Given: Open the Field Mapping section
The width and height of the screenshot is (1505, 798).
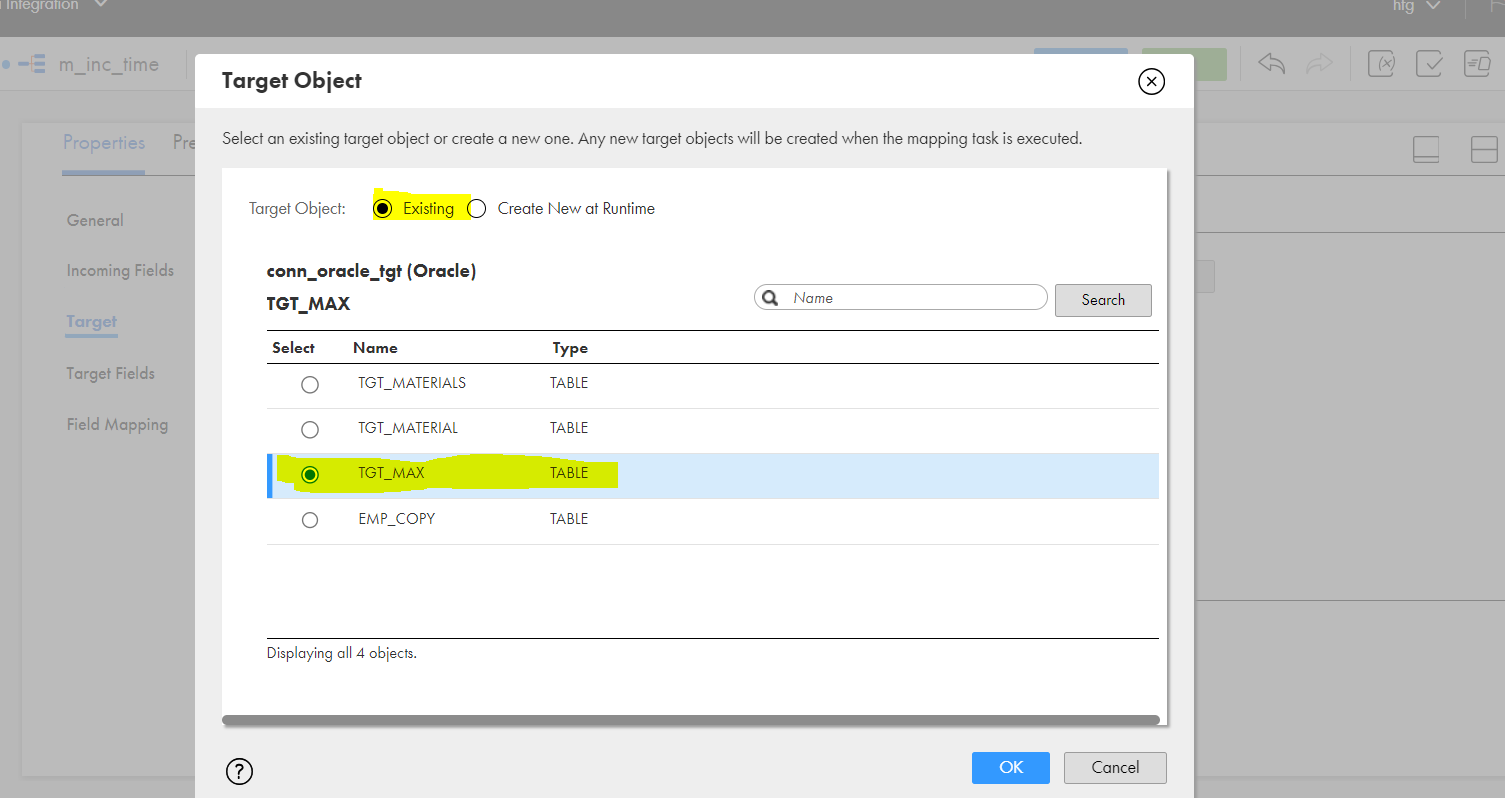Looking at the screenshot, I should [x=117, y=424].
